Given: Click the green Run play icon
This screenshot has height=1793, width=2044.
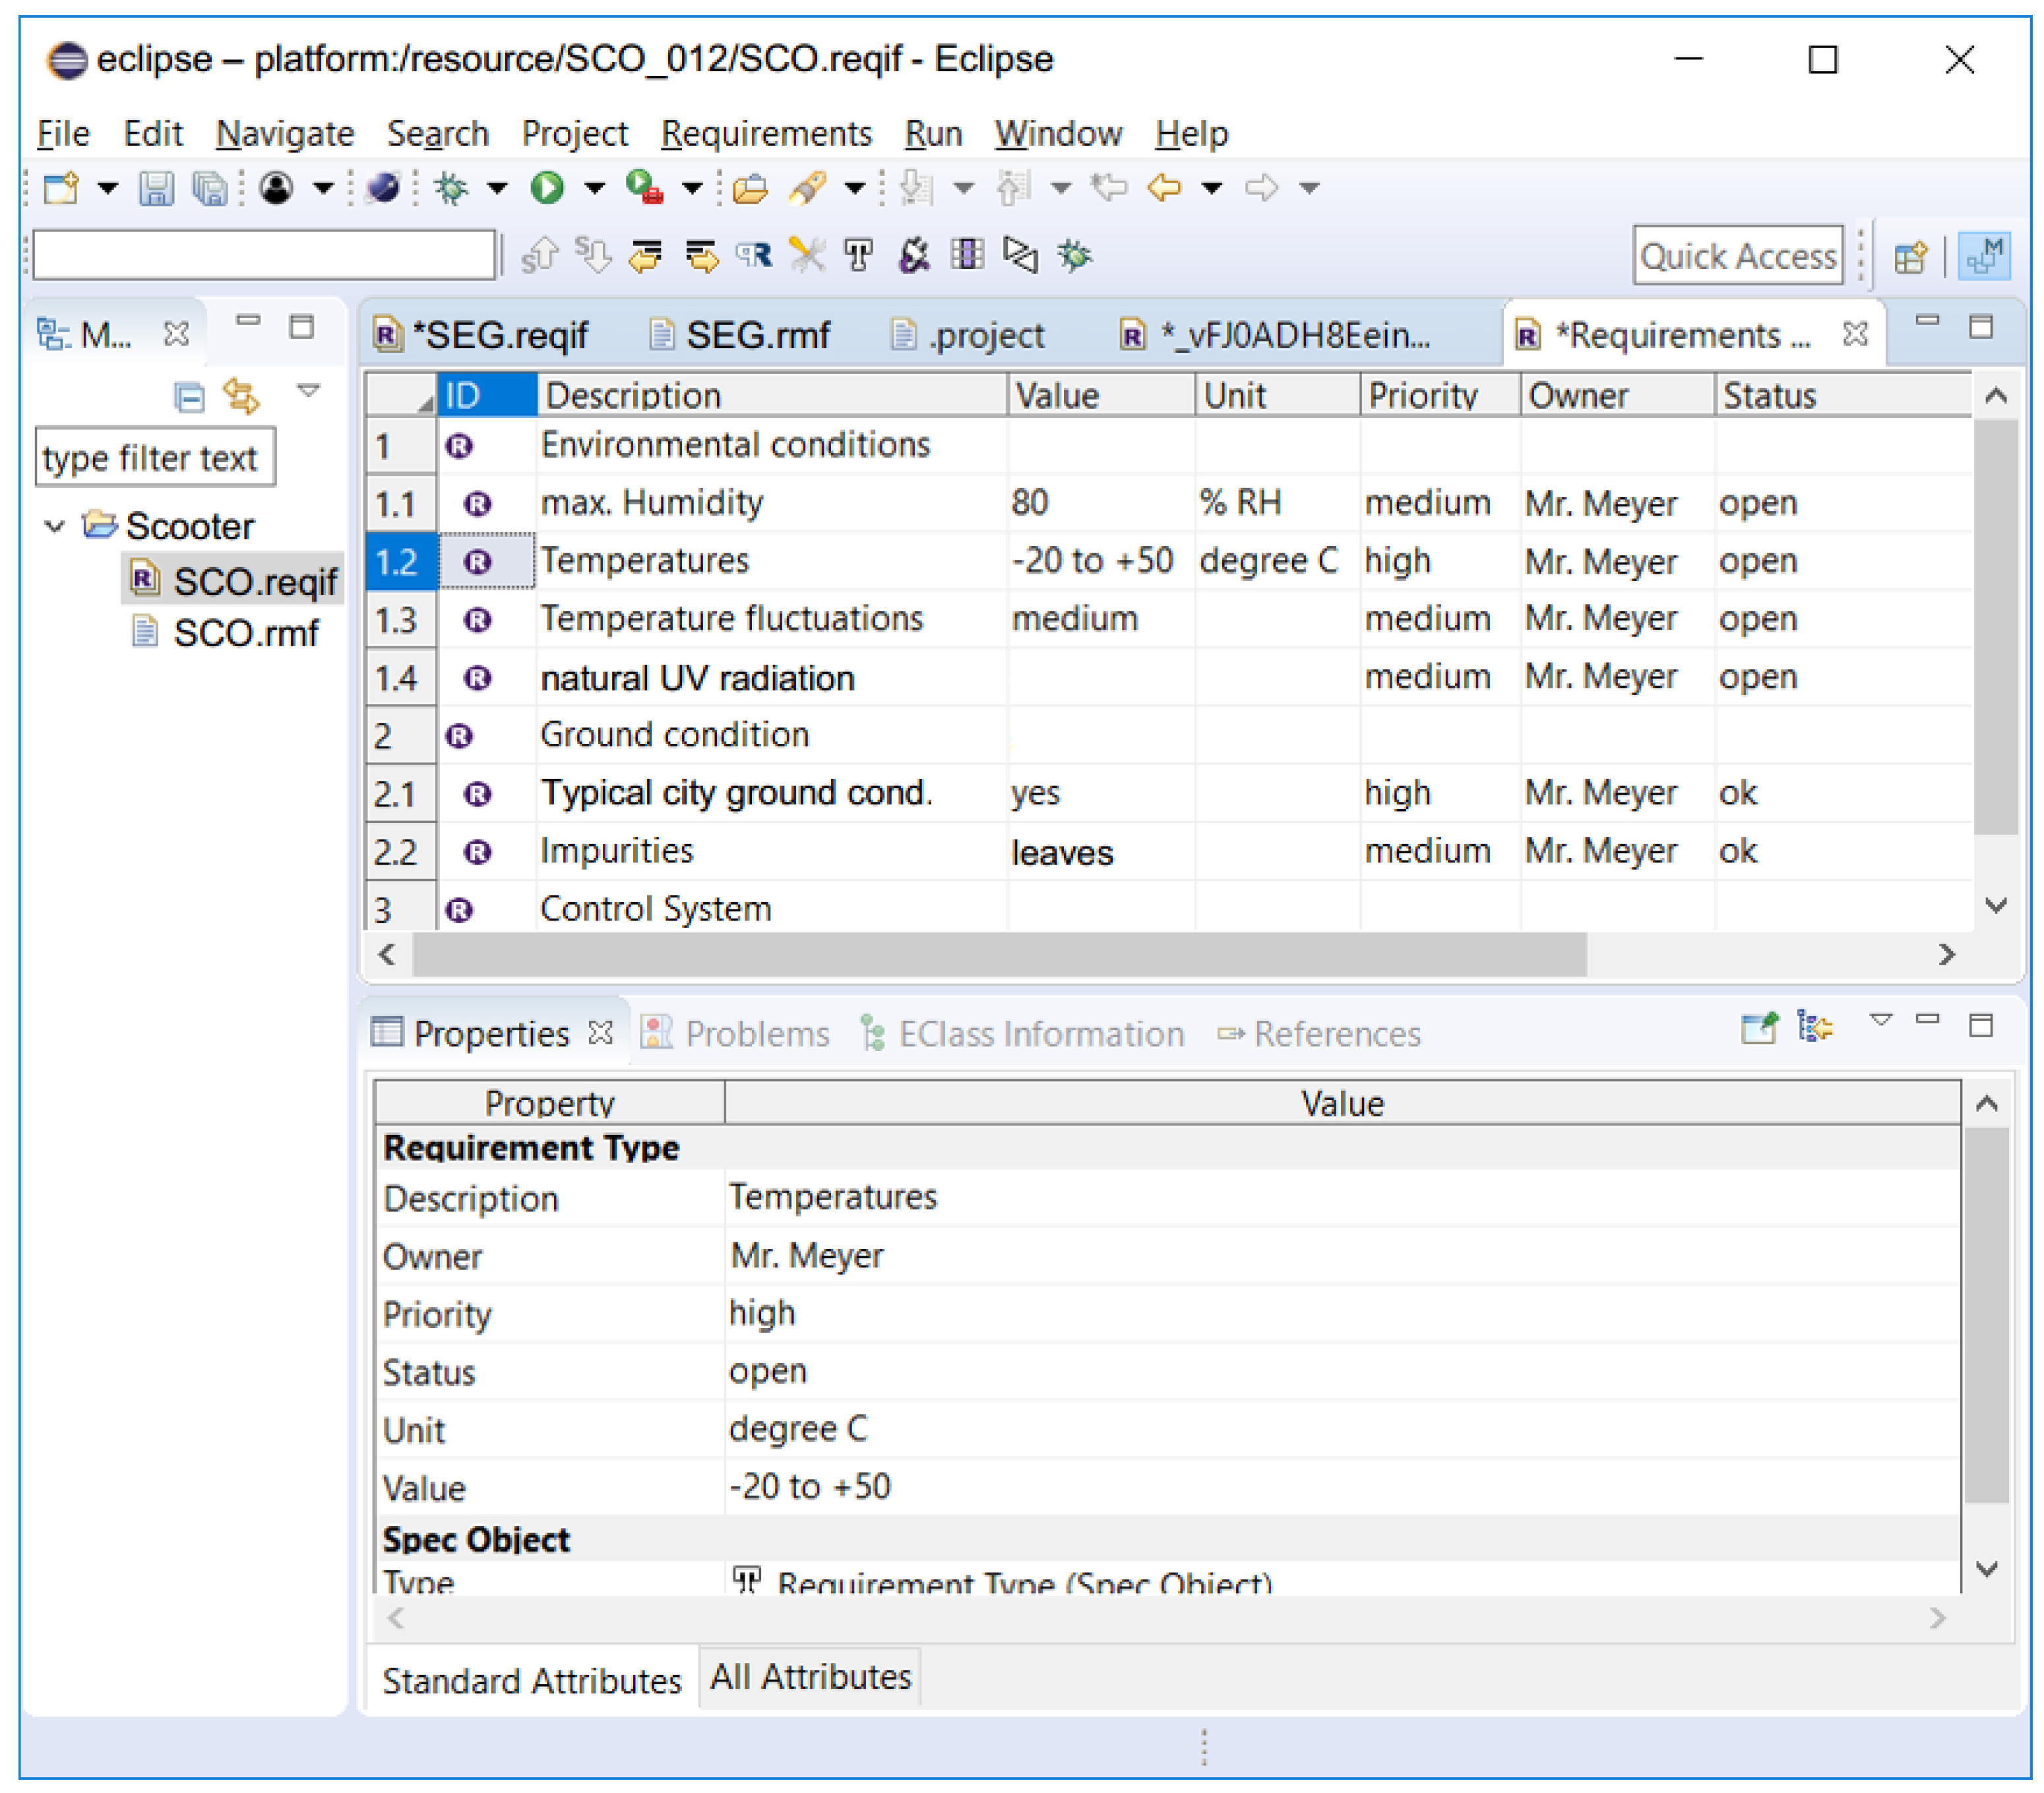Looking at the screenshot, I should (x=547, y=187).
